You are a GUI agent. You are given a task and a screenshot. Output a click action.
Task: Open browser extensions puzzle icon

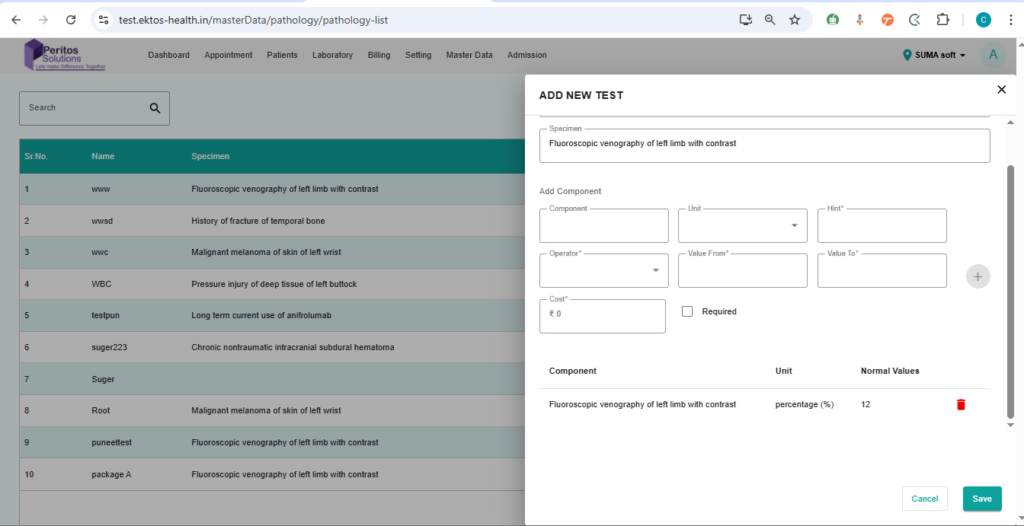[942, 19]
